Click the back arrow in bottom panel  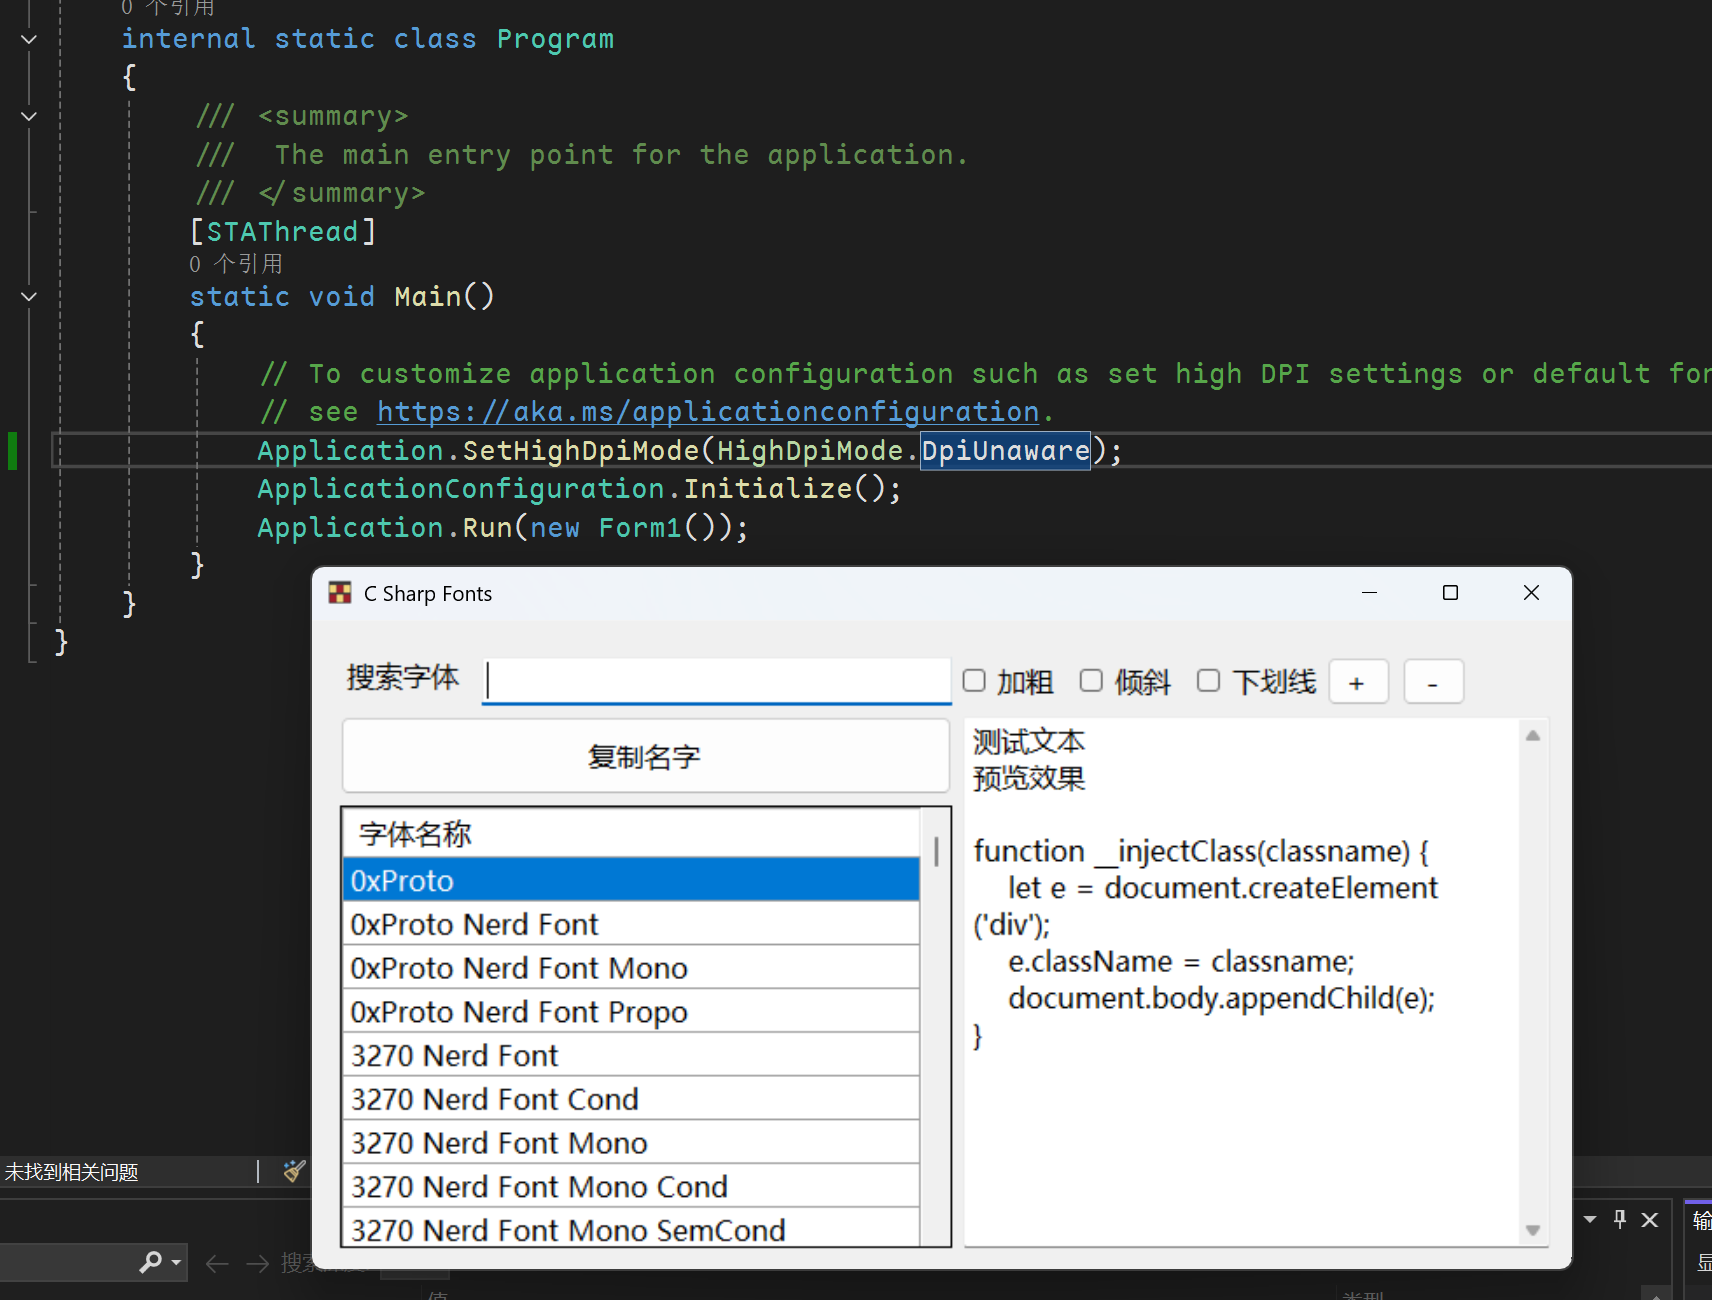(x=216, y=1264)
